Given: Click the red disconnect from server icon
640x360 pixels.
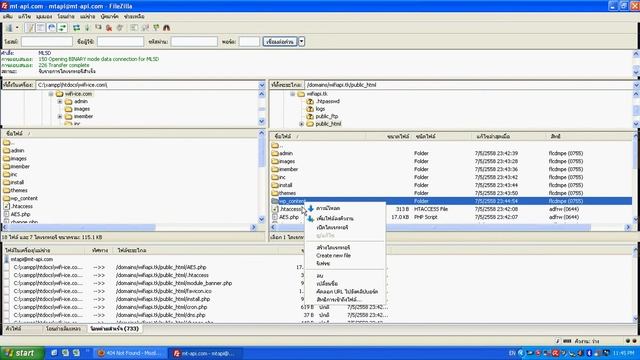Looking at the screenshot, I should click(x=109, y=28).
